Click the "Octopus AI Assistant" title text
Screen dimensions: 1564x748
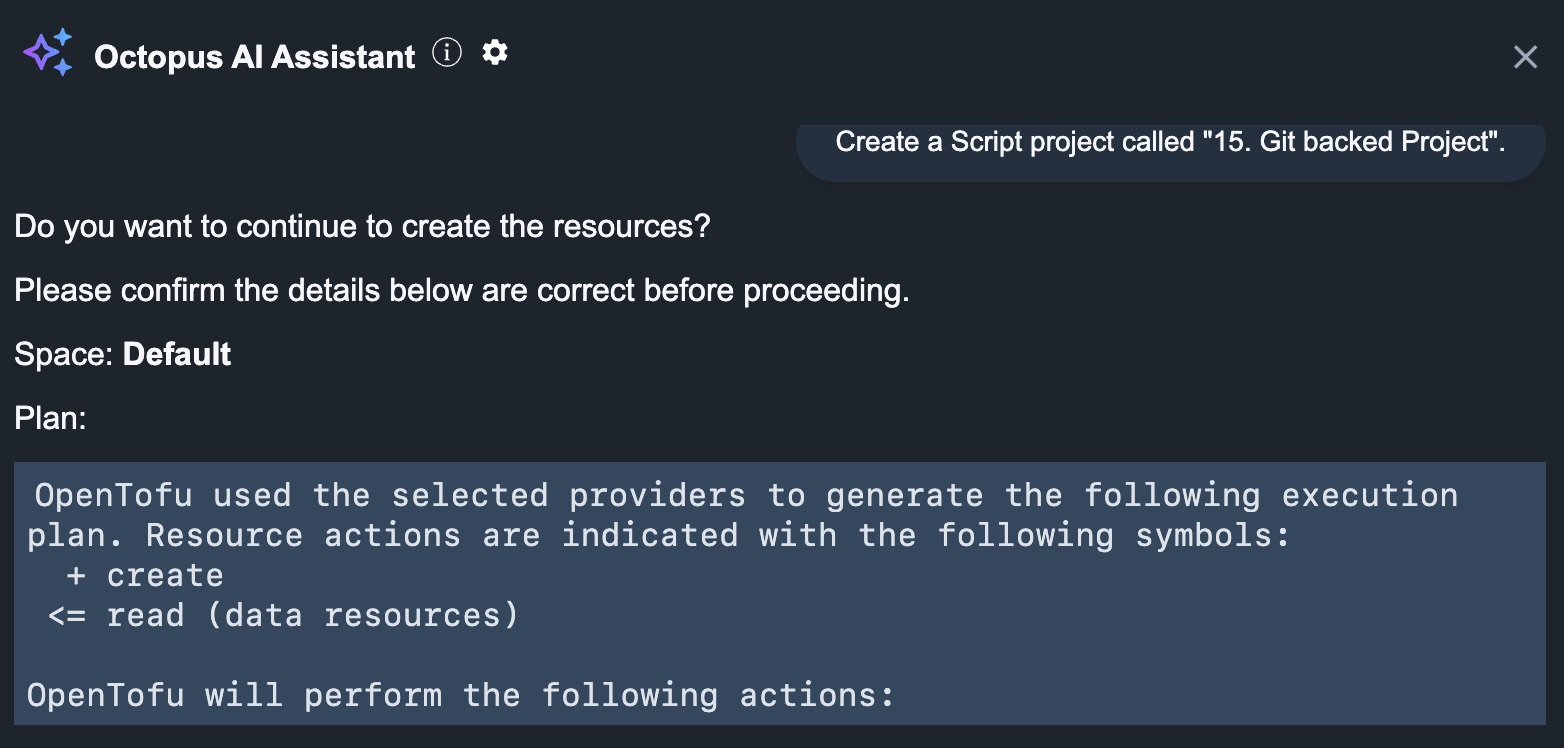click(x=254, y=56)
